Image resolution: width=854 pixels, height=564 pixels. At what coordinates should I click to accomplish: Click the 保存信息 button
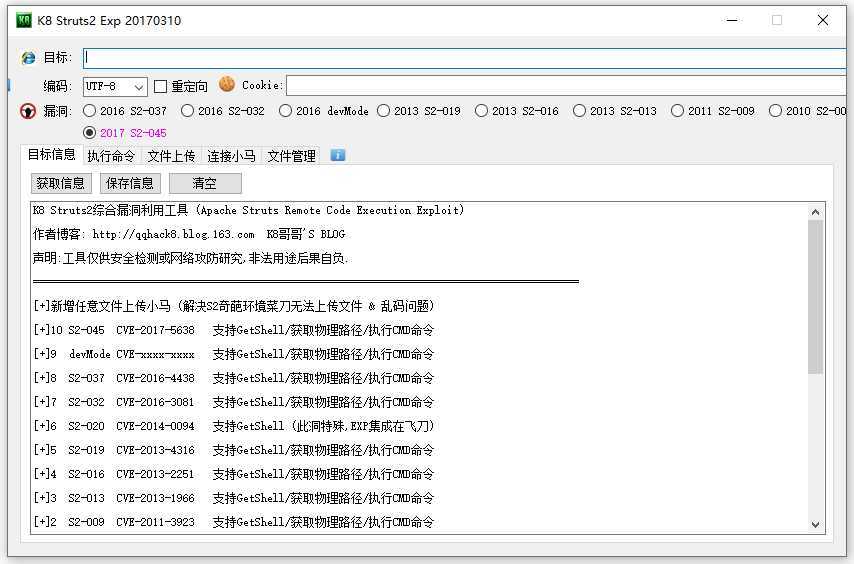[x=130, y=183]
